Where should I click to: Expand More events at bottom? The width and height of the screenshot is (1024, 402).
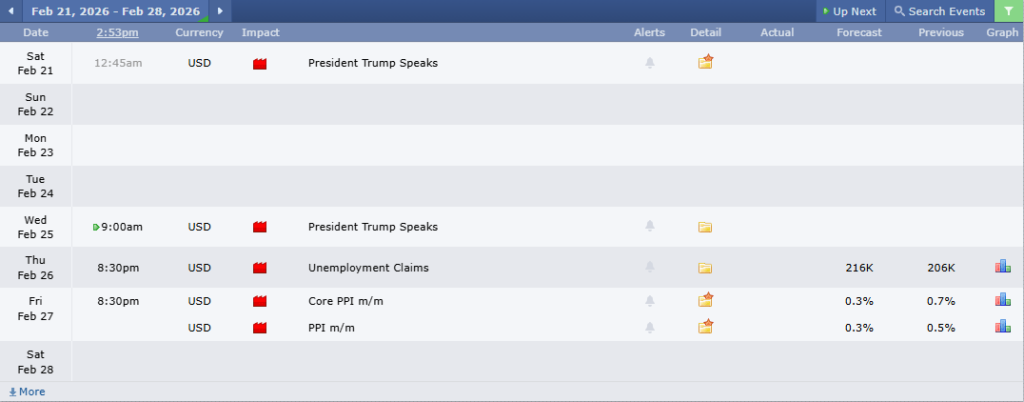pos(27,392)
